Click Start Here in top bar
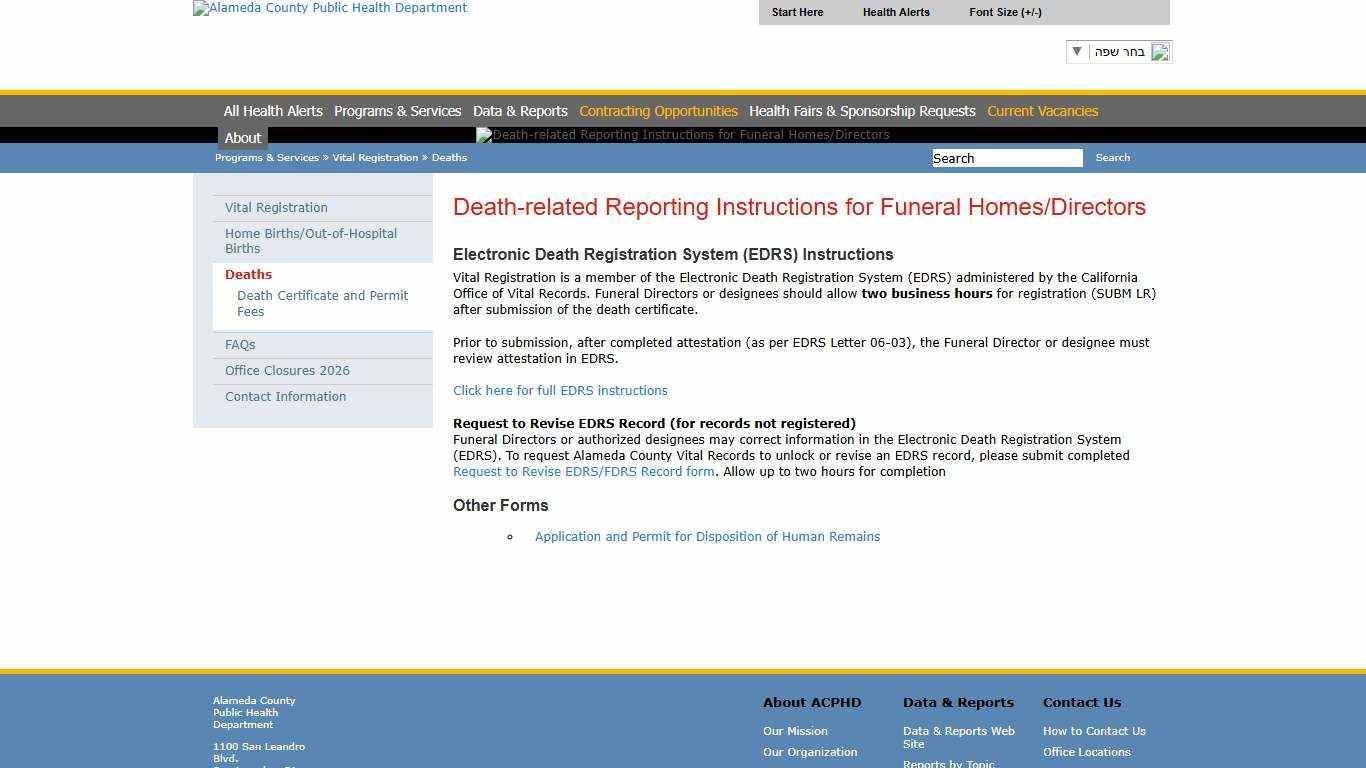 point(797,12)
